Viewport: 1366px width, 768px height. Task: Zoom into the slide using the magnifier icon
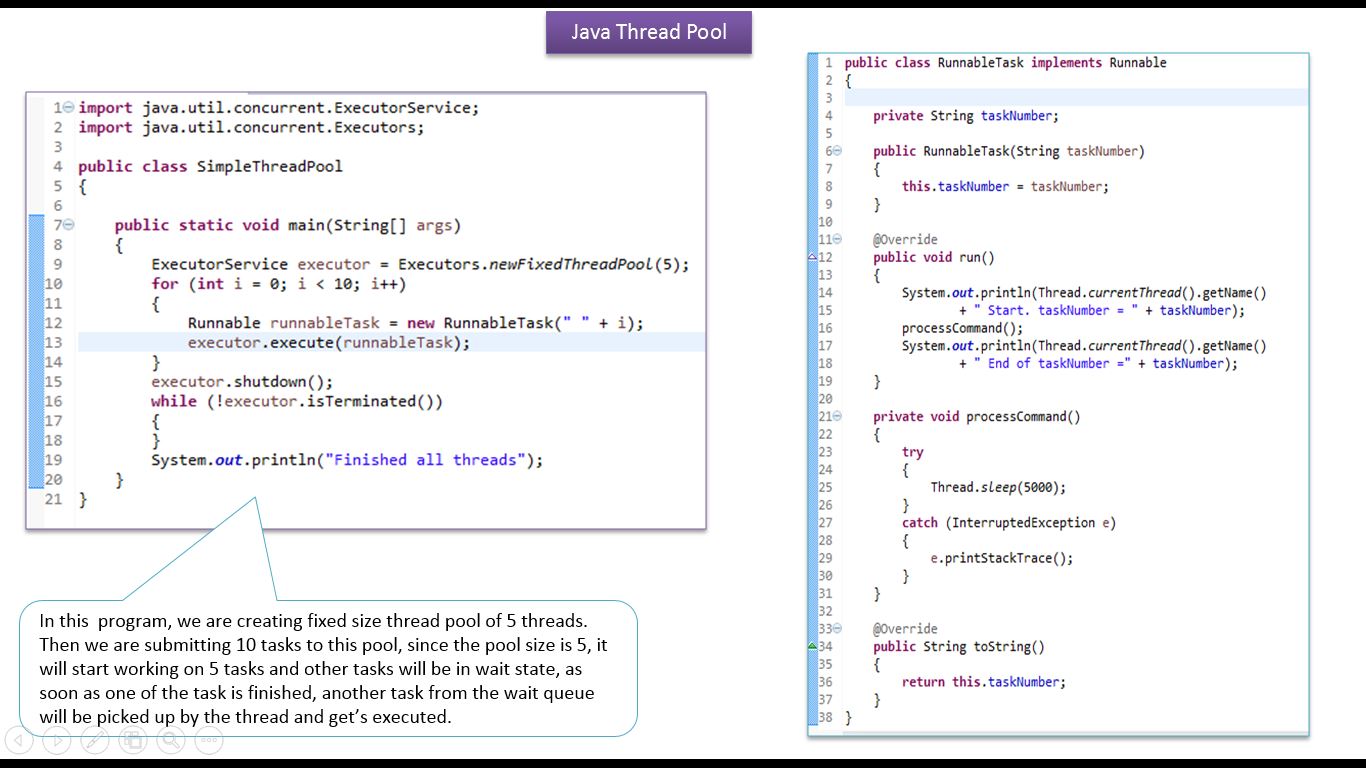click(170, 741)
